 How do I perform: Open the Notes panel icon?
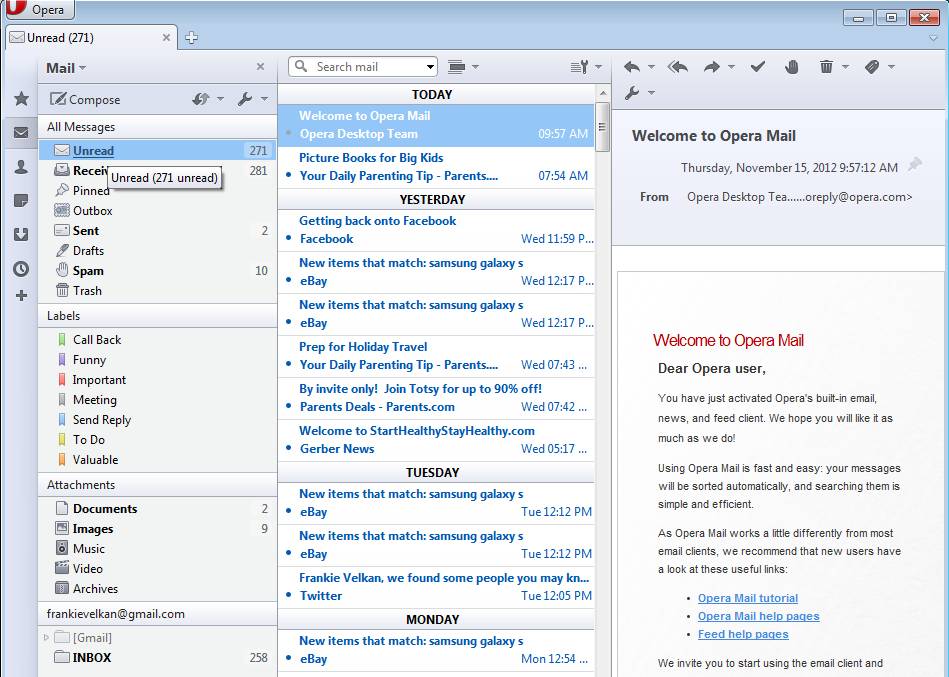tap(21, 200)
